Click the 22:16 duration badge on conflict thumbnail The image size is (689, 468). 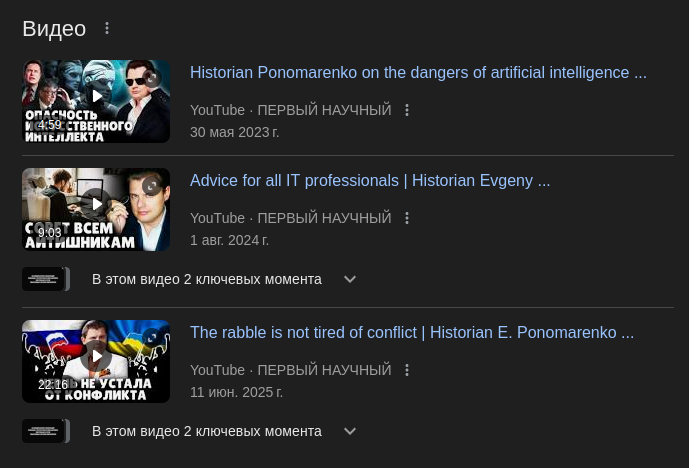53,385
